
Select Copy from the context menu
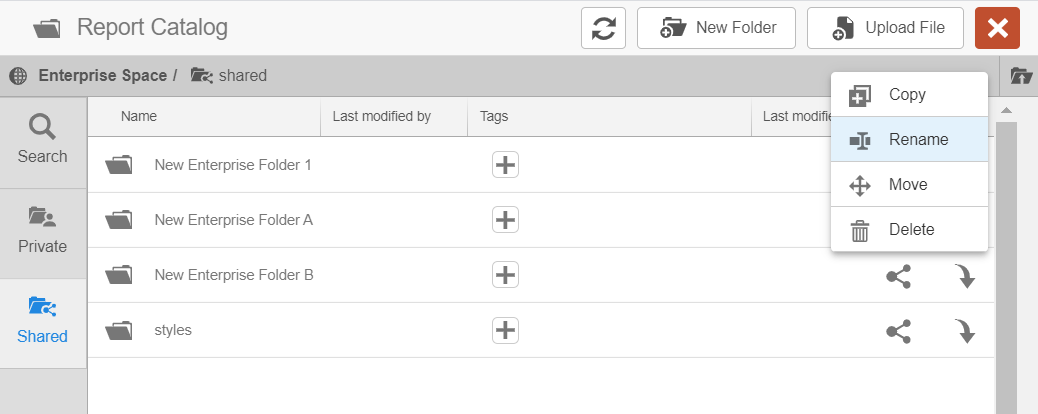pos(907,95)
